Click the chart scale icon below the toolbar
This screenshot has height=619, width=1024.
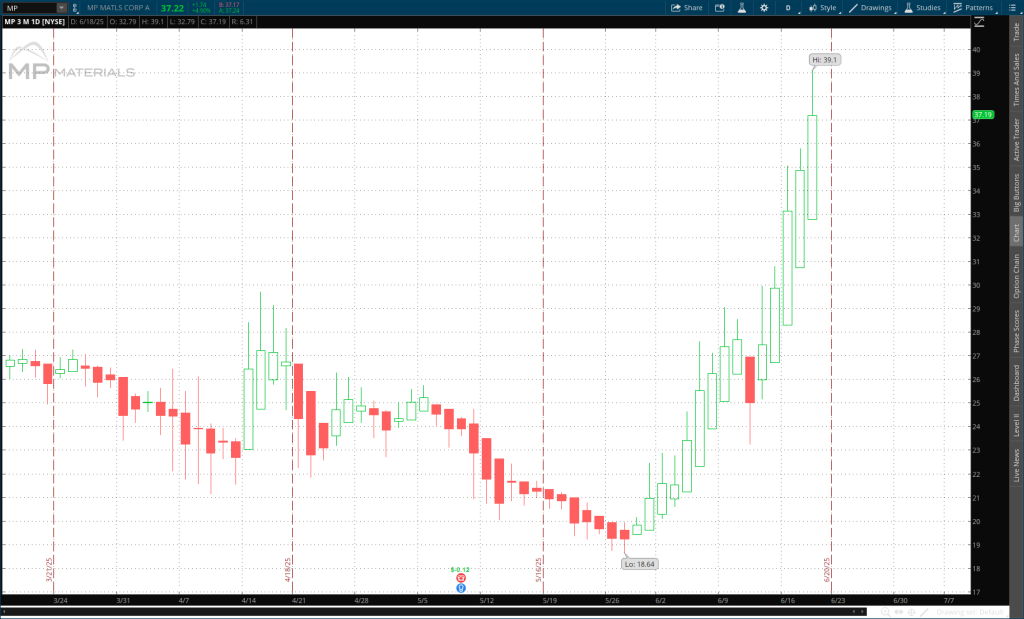coord(979,22)
